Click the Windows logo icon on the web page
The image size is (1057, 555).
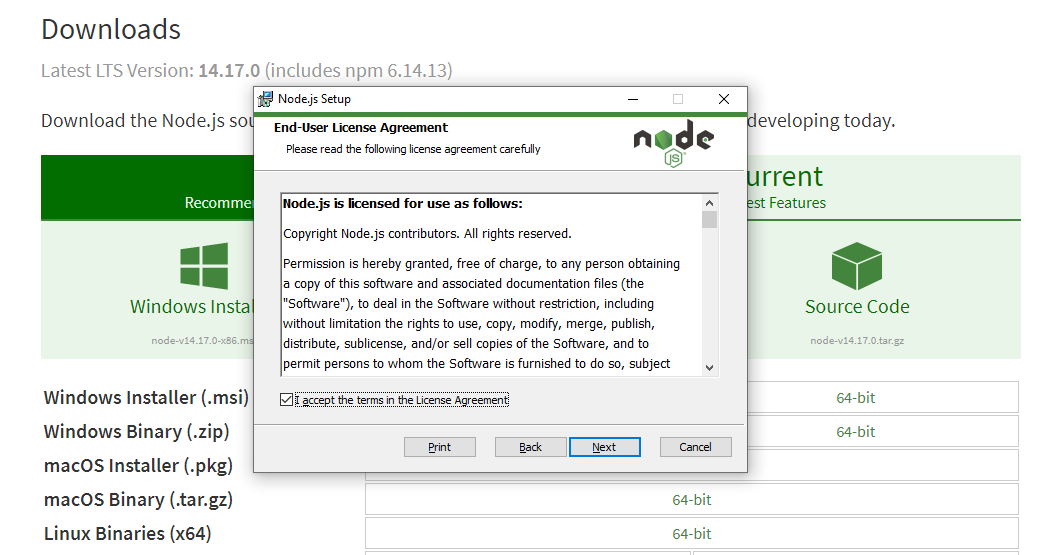pos(204,266)
